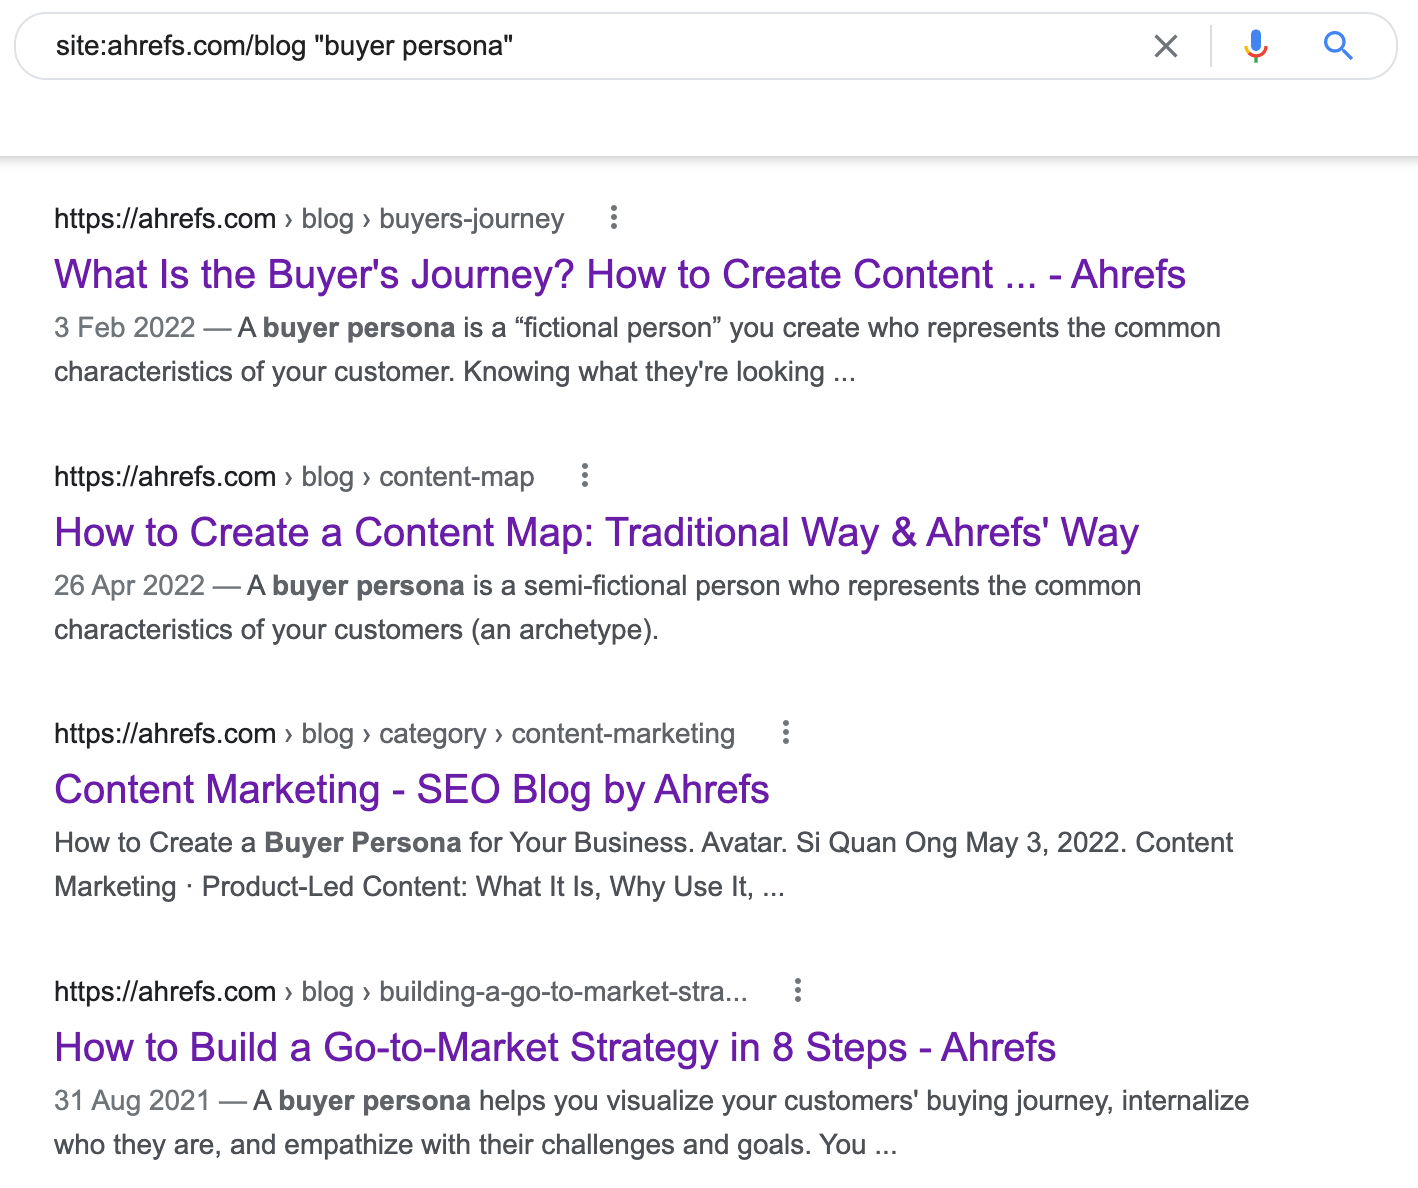Open three-dot menu for go-to-market result
The width and height of the screenshot is (1418, 1188).
click(798, 990)
